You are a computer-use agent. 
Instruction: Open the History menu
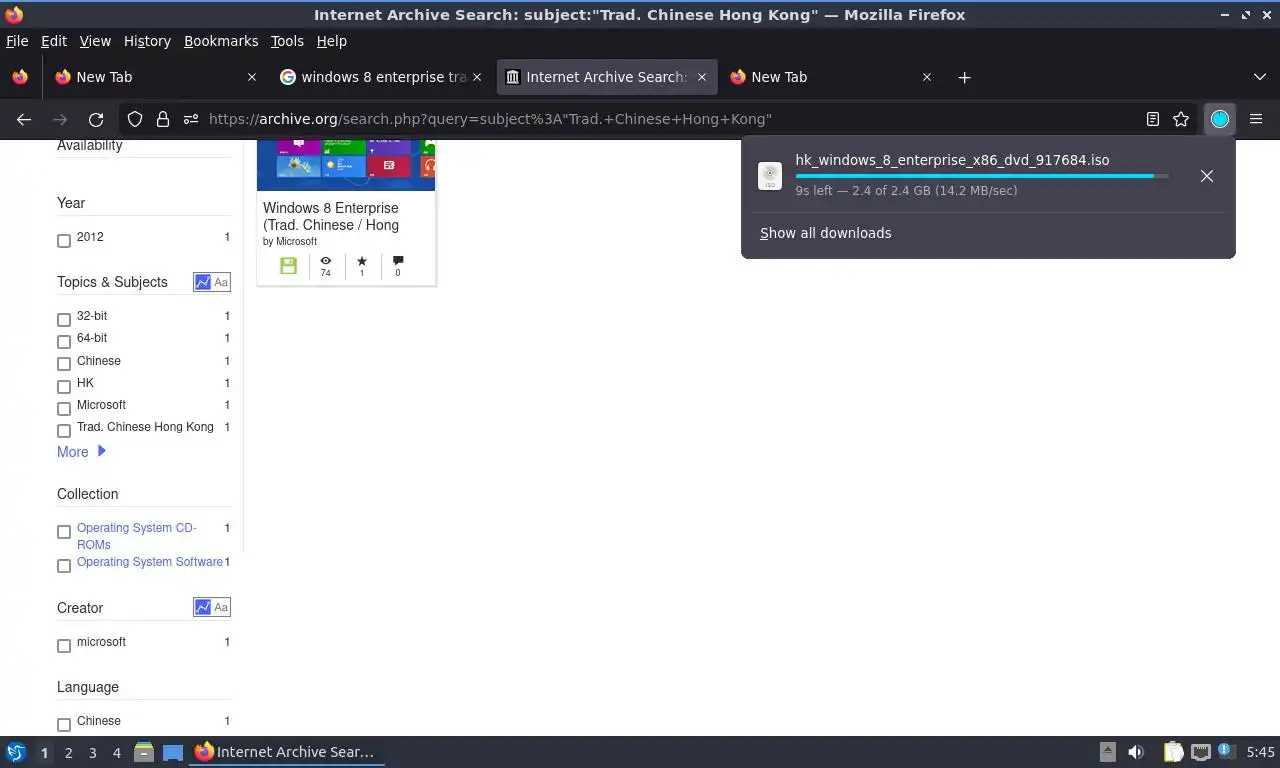coord(147,41)
